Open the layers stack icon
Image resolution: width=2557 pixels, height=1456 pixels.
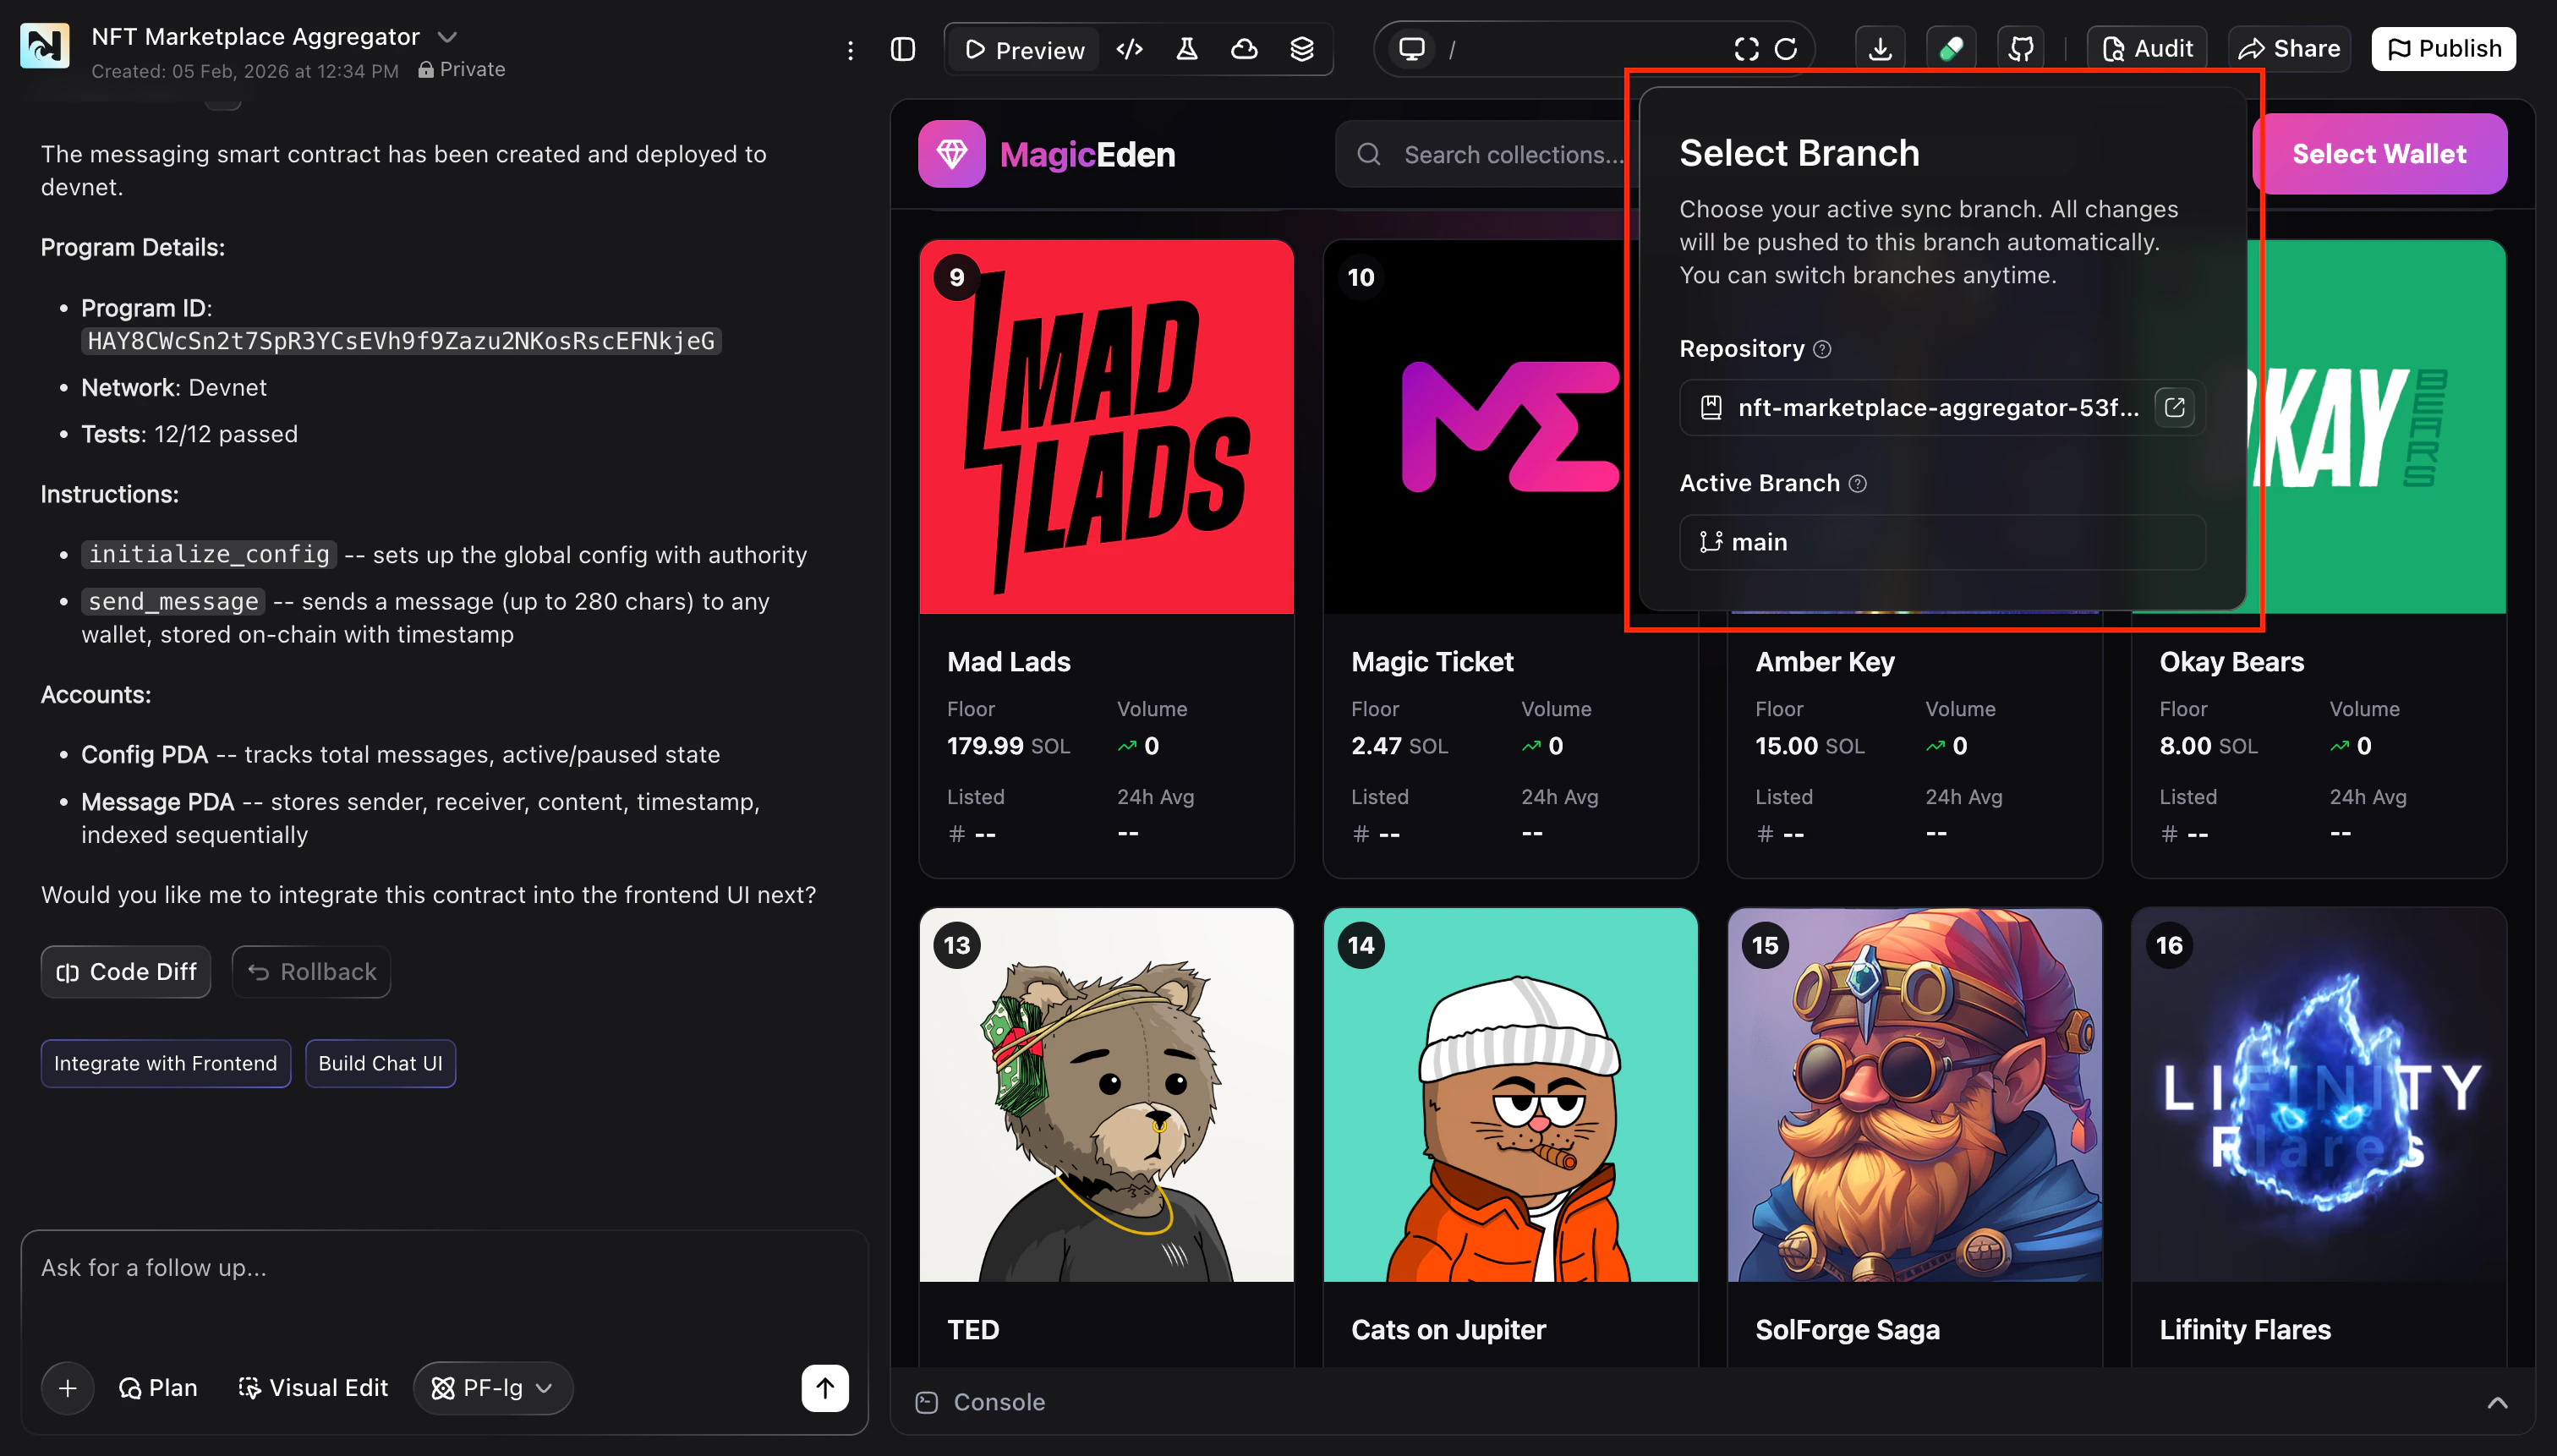coord(1301,49)
